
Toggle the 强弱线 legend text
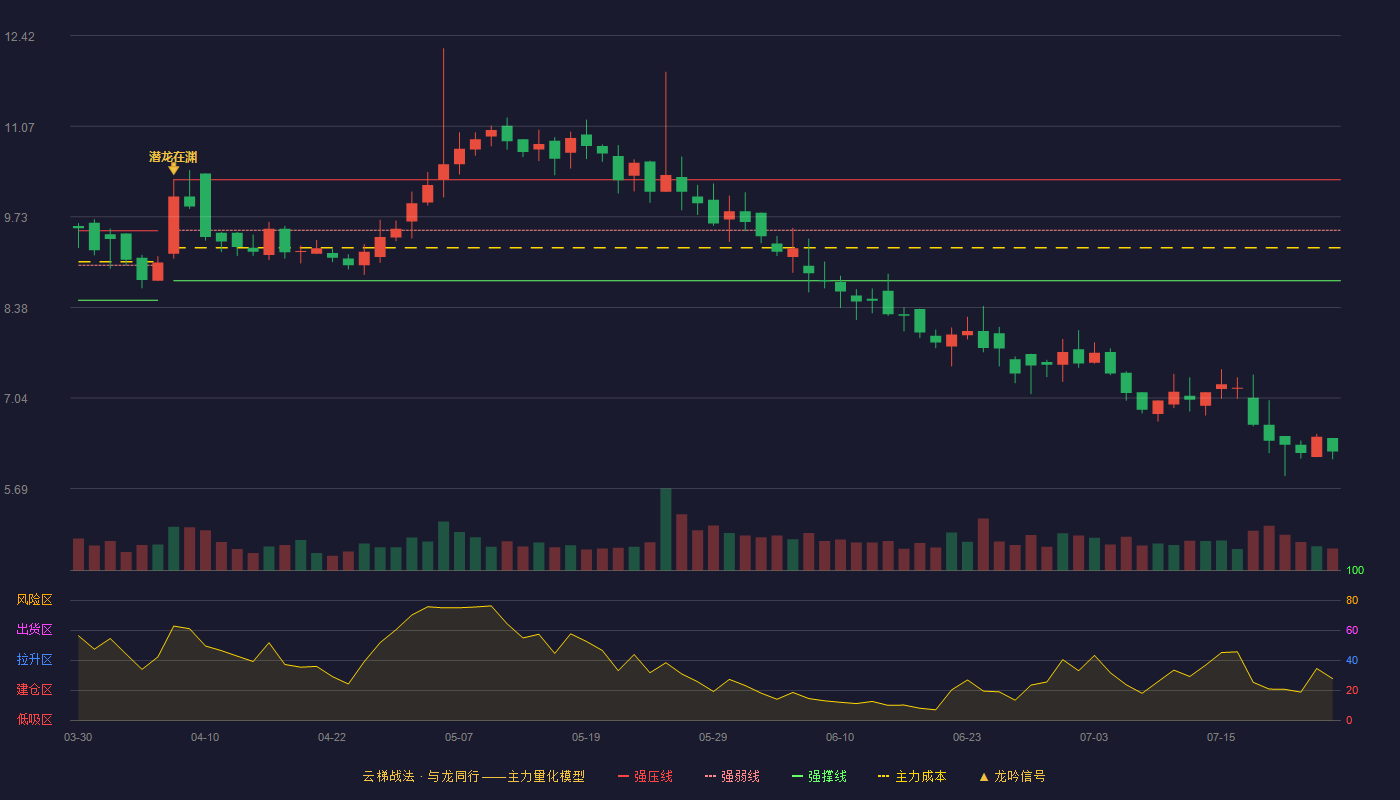(740, 776)
